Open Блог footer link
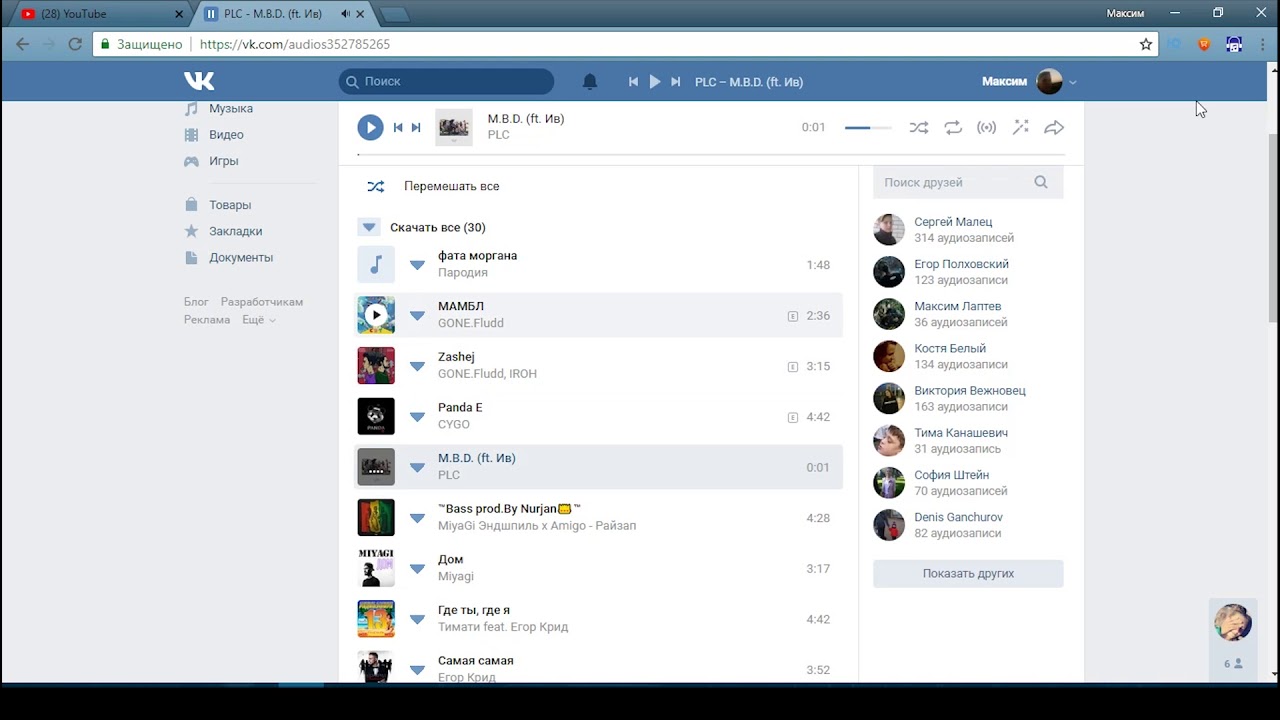Screen dimensions: 1280x720 pos(196,302)
